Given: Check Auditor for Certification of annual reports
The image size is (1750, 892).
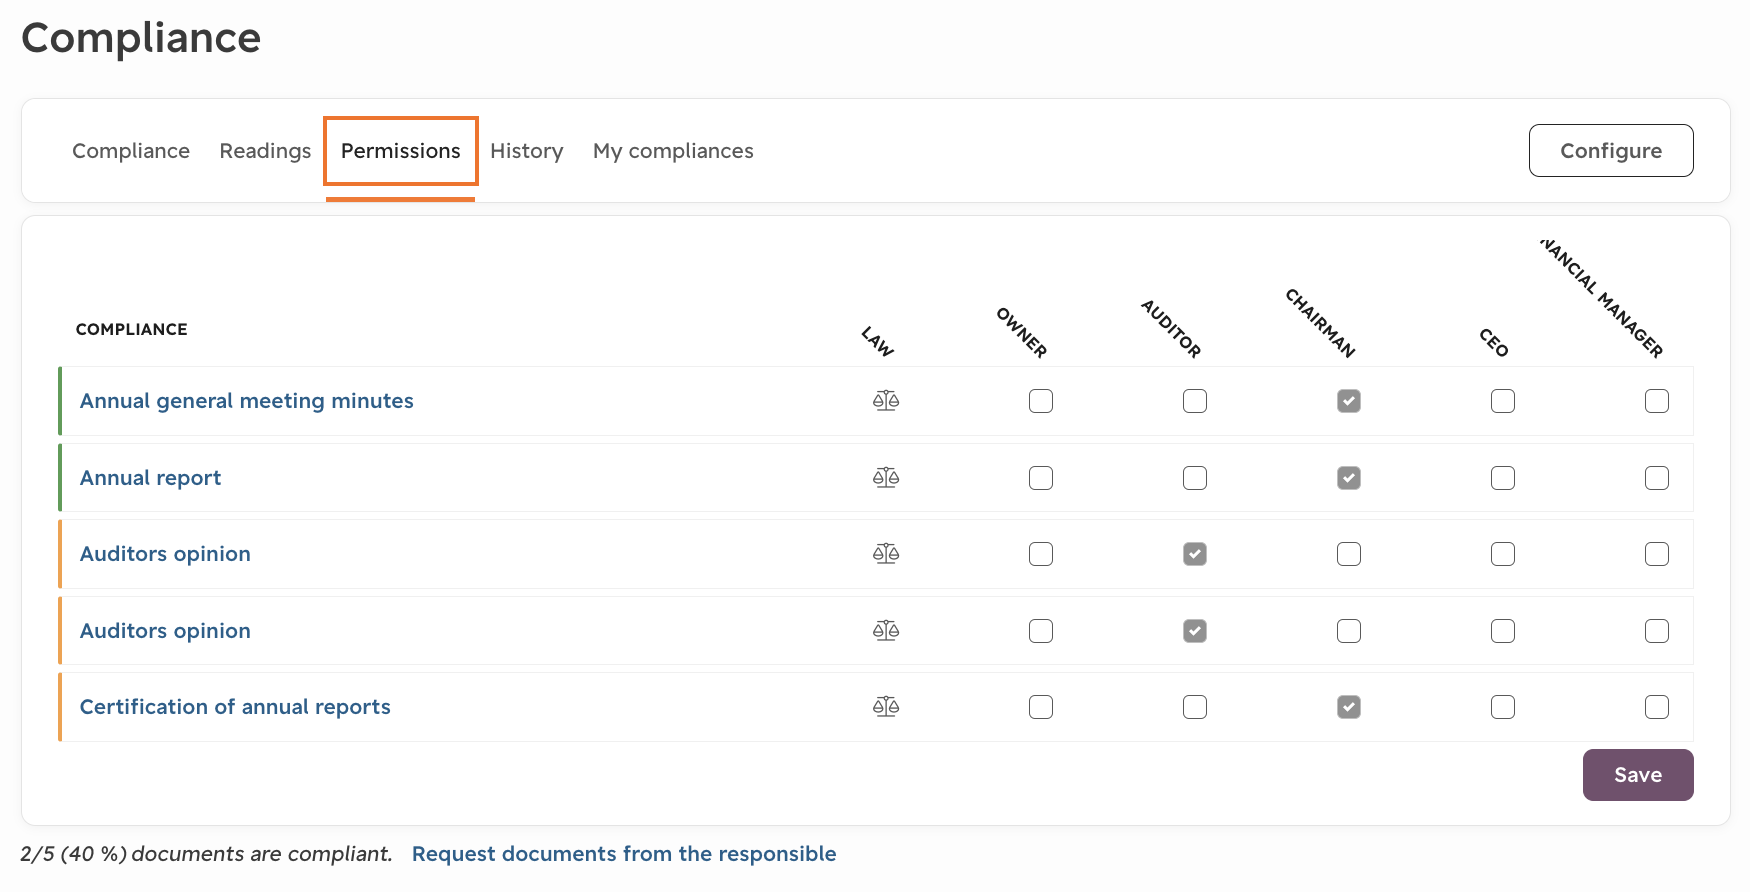Looking at the screenshot, I should pyautogui.click(x=1195, y=707).
